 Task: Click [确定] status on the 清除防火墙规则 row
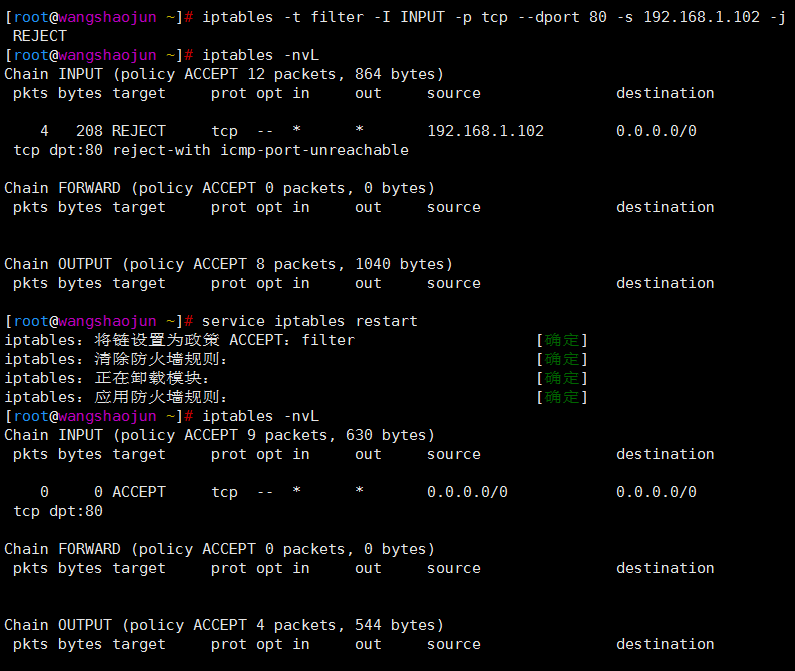click(x=562, y=359)
